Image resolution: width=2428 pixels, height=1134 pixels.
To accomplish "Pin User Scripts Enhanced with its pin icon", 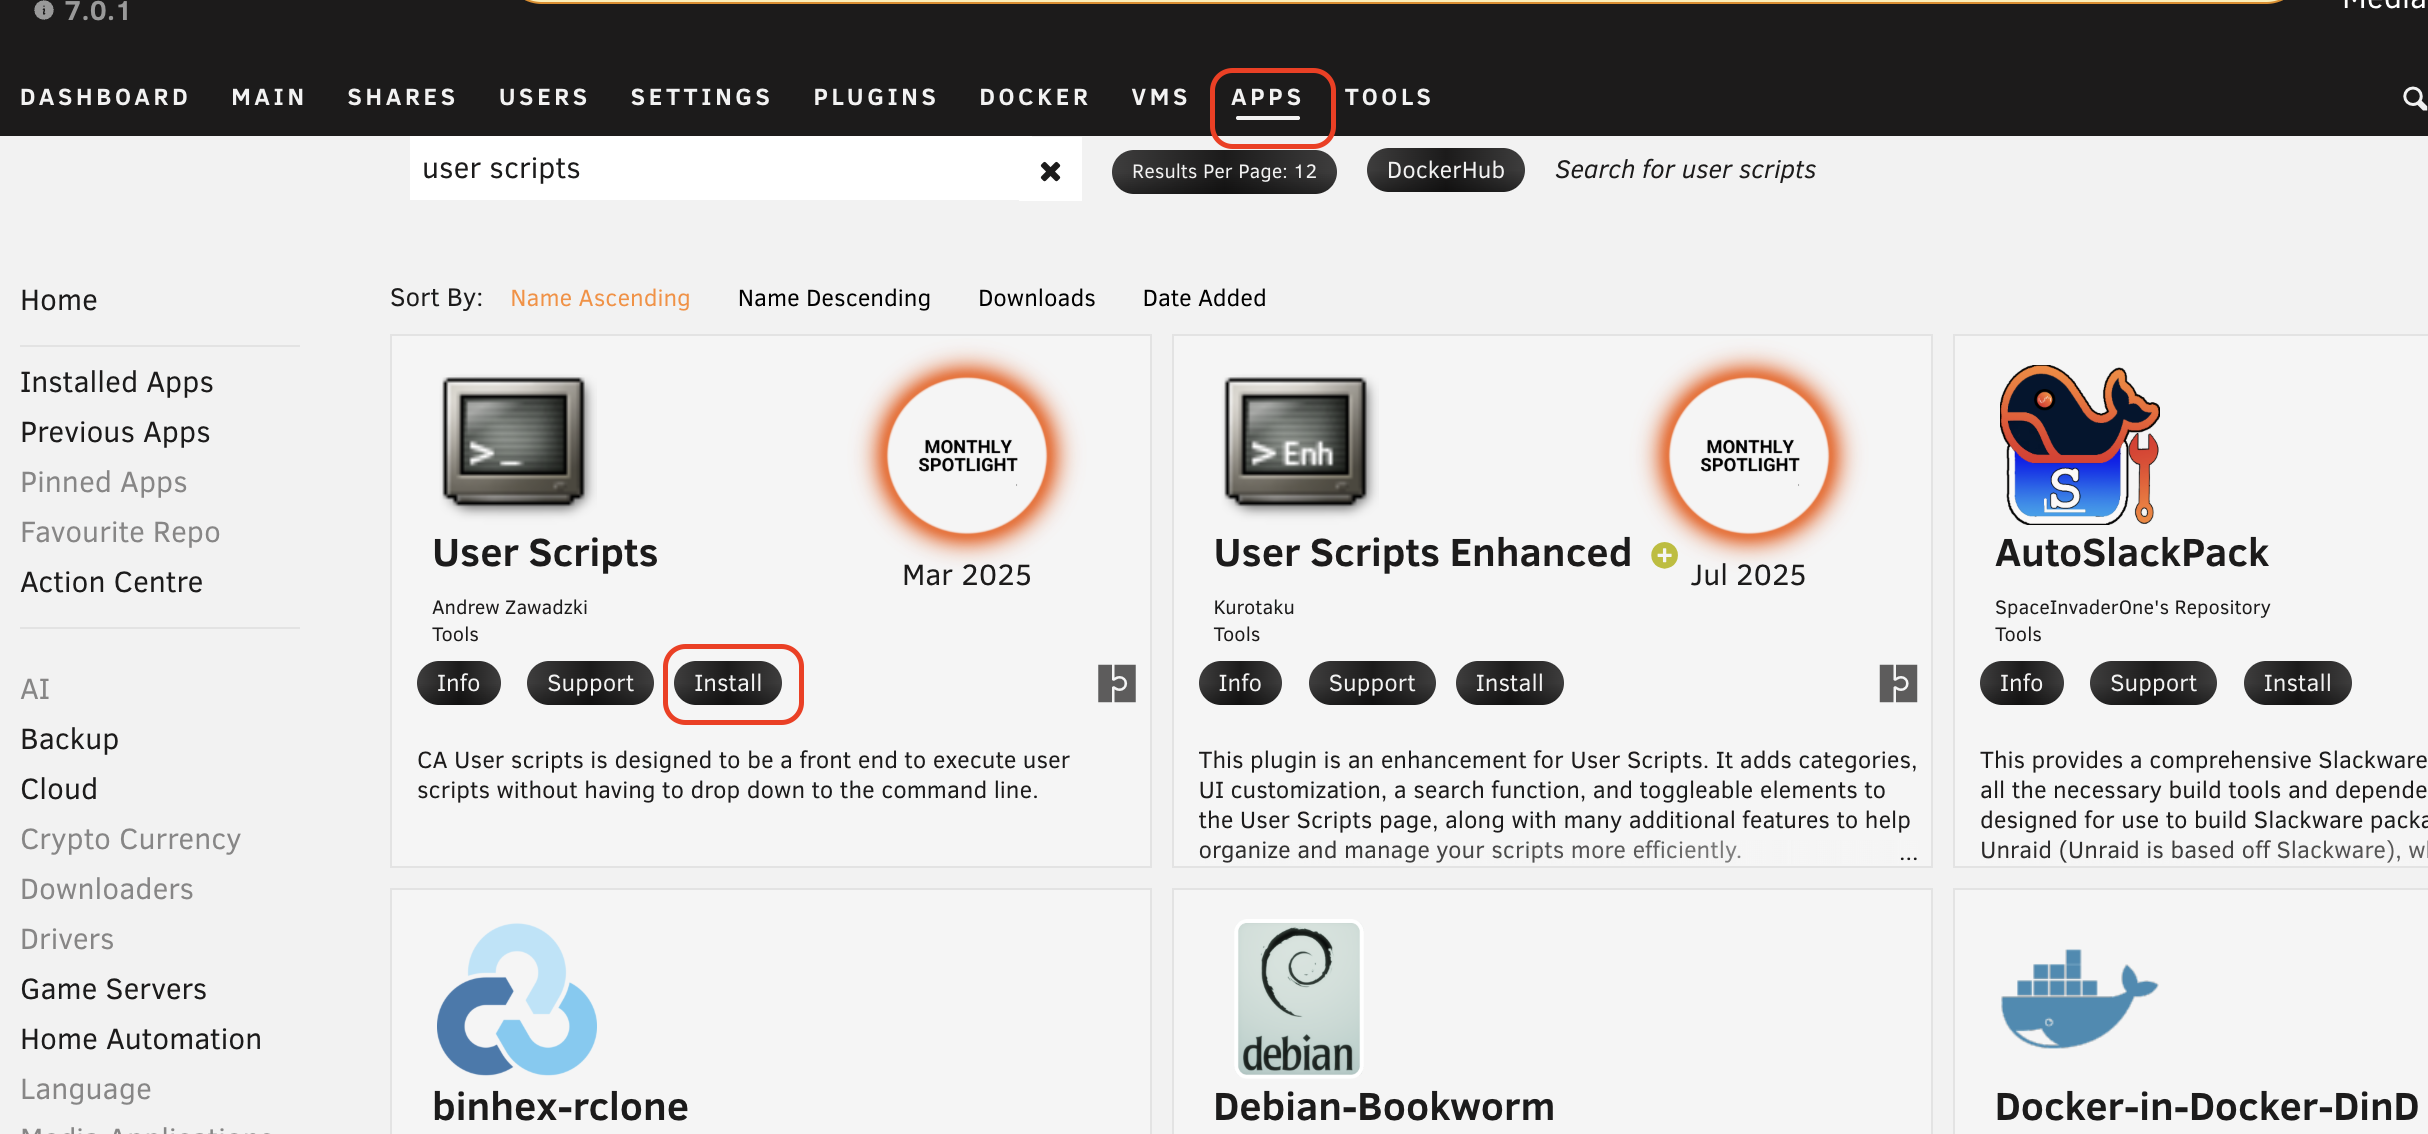I will (x=1898, y=683).
